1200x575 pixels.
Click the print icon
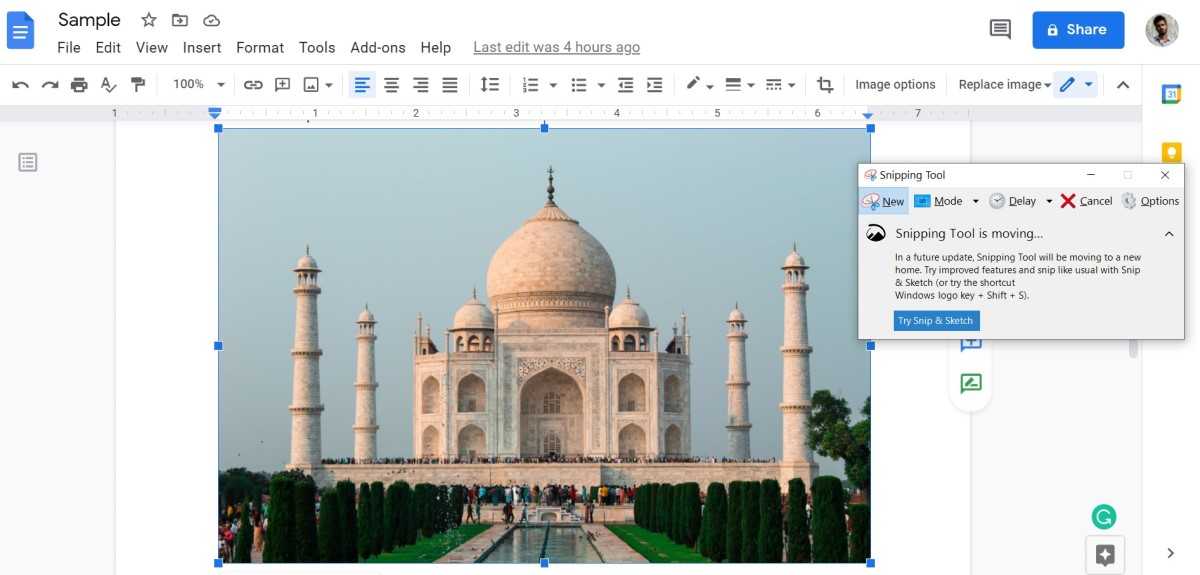79,85
